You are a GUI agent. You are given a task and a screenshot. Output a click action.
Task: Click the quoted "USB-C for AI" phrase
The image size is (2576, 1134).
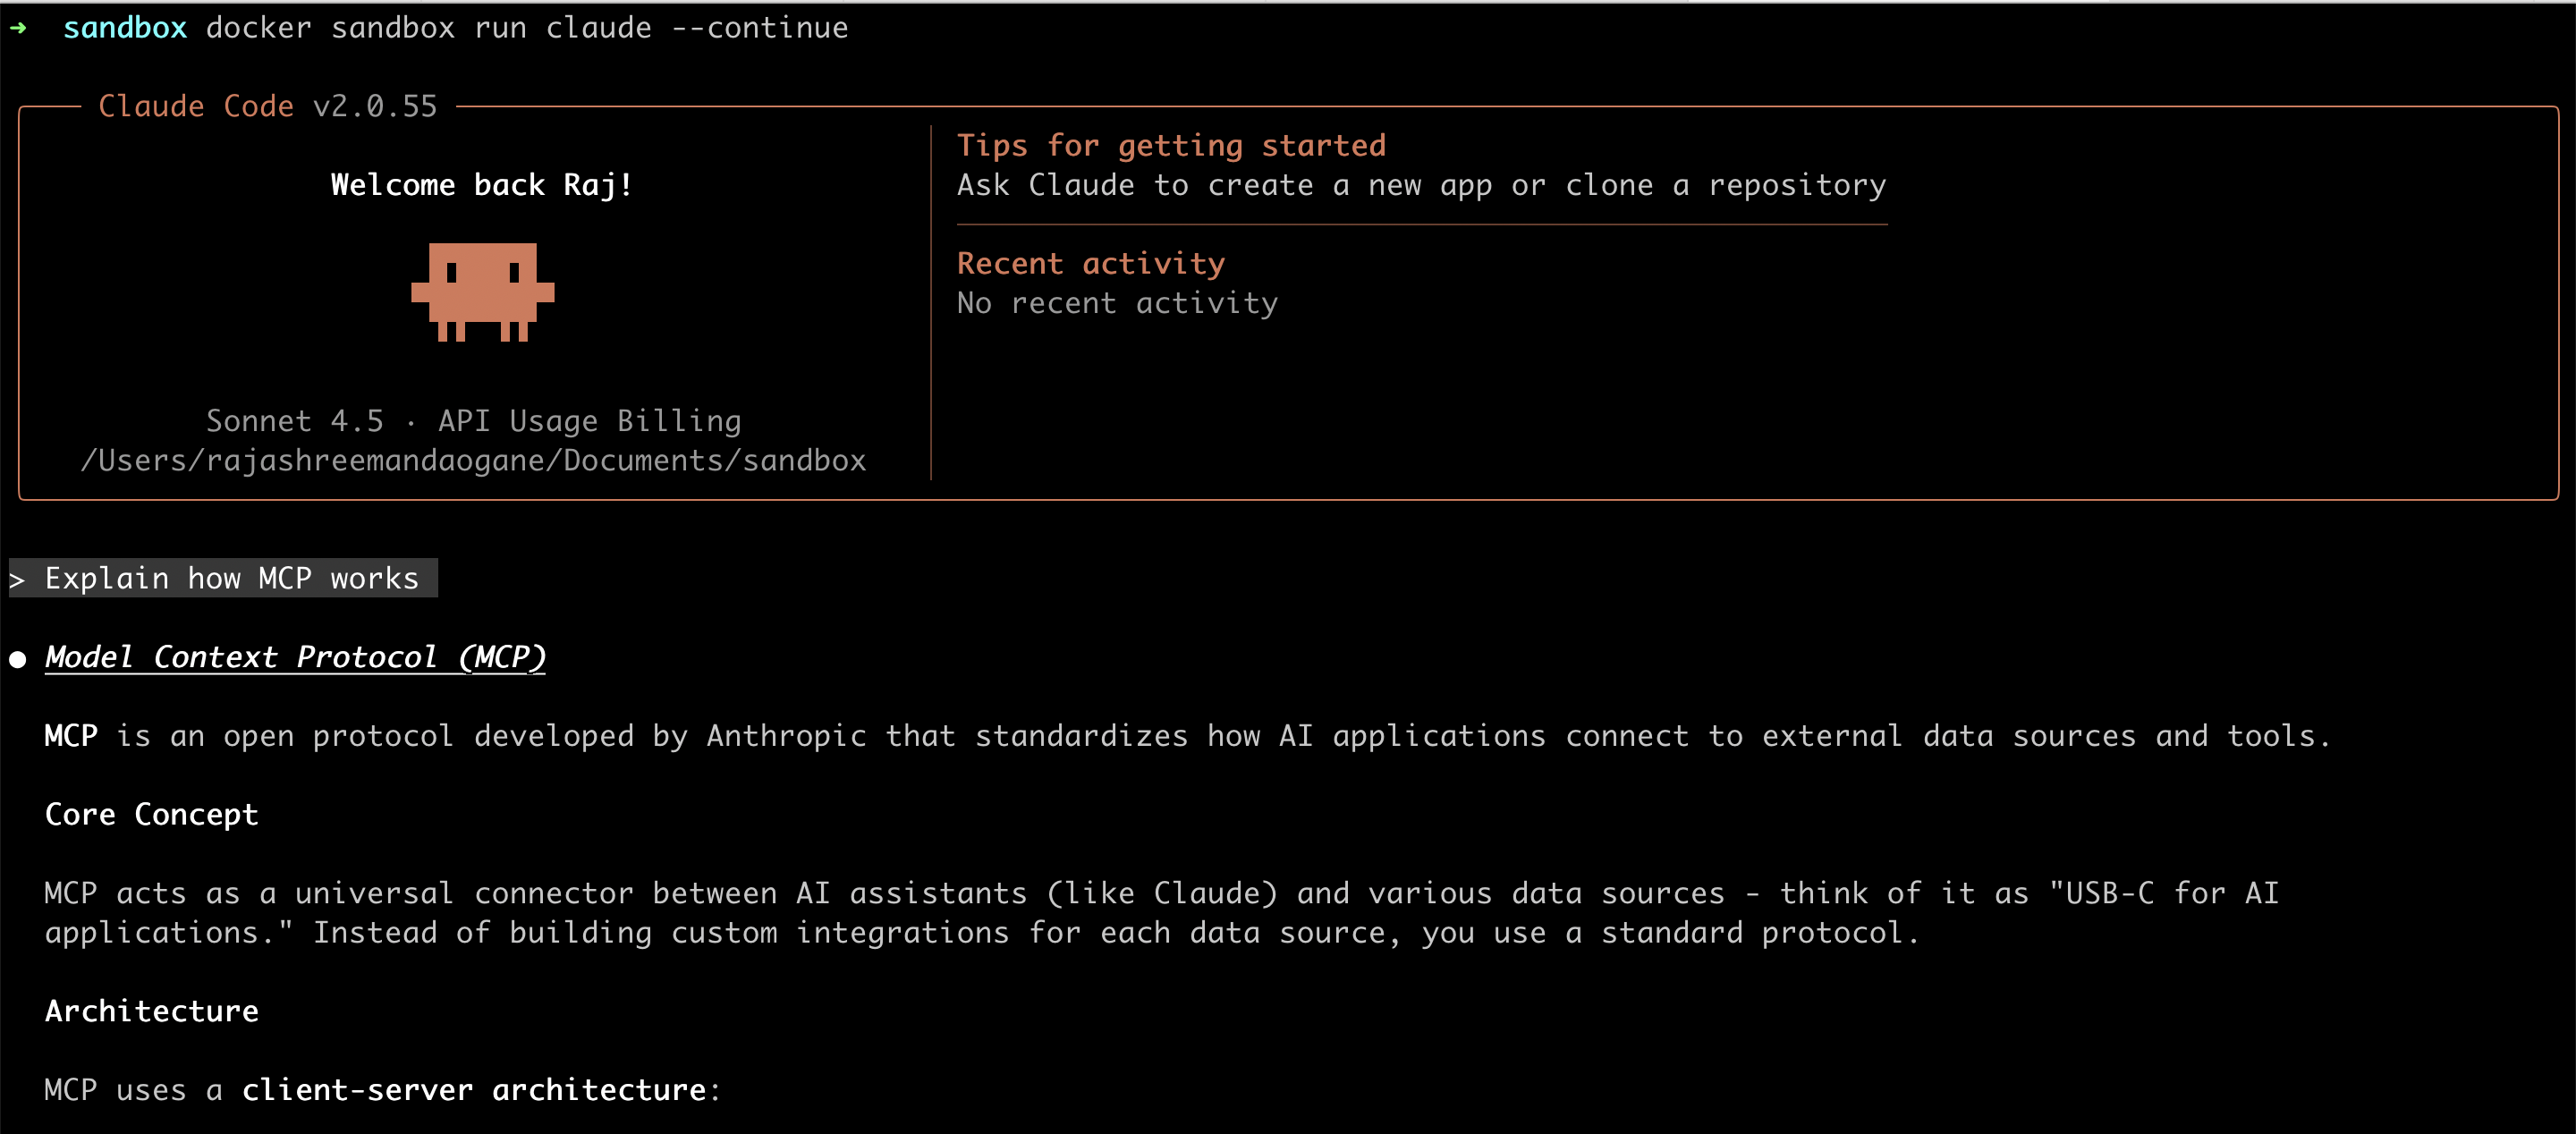point(2164,893)
